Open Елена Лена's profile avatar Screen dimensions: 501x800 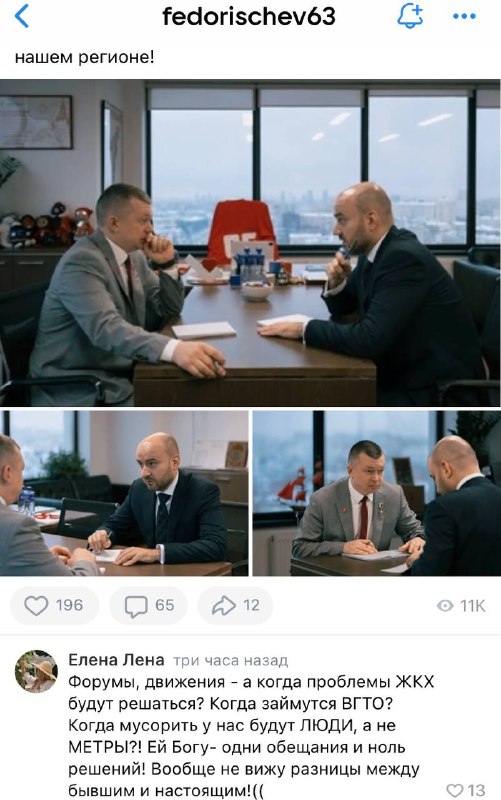point(36,671)
